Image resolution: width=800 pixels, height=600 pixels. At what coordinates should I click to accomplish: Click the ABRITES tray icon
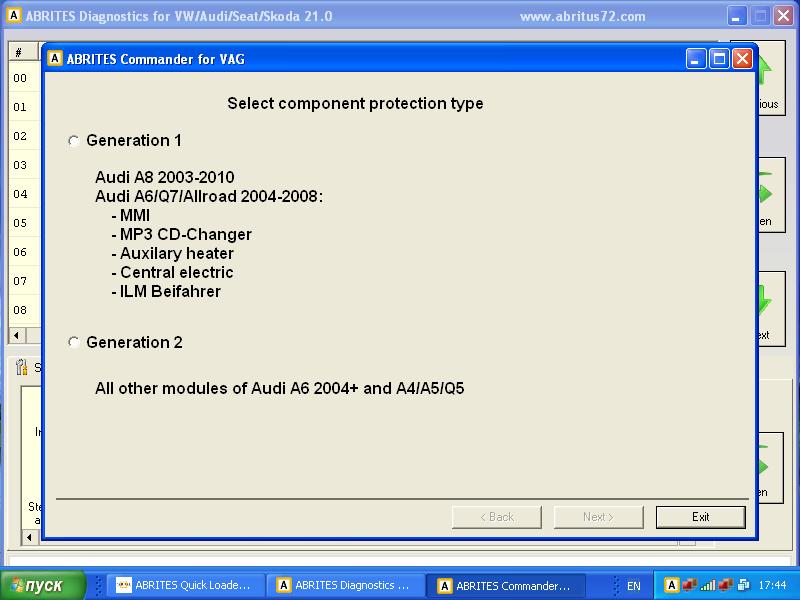pos(671,585)
